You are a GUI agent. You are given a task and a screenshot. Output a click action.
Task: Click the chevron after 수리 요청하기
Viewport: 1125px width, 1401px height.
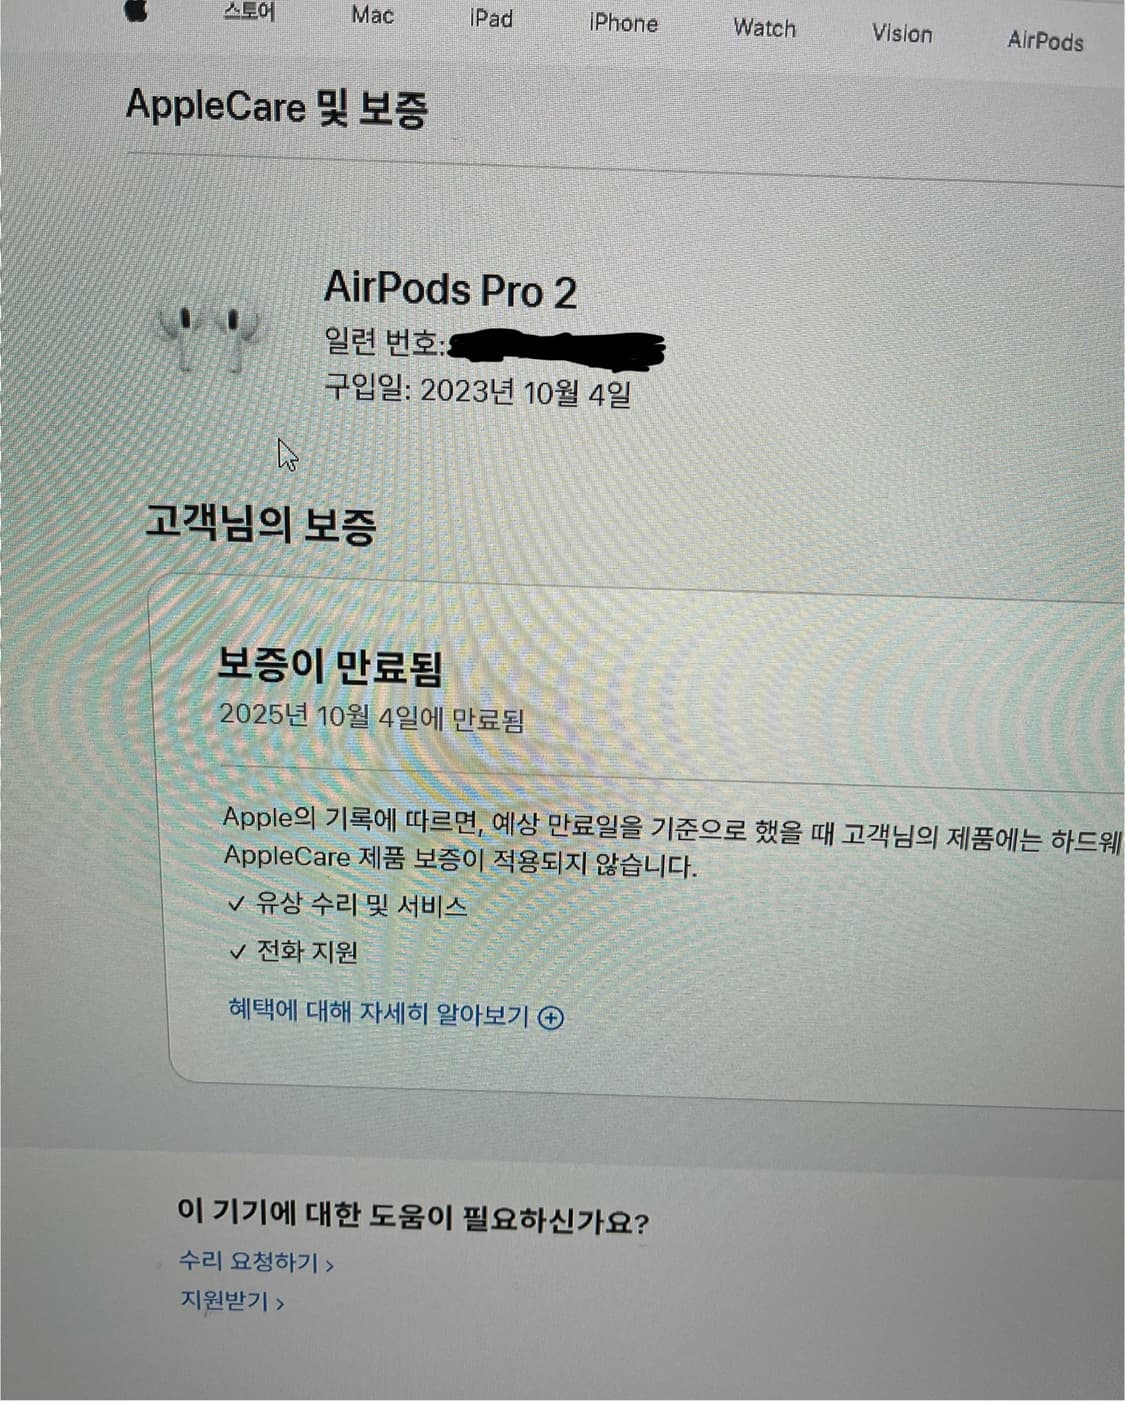point(329,1265)
